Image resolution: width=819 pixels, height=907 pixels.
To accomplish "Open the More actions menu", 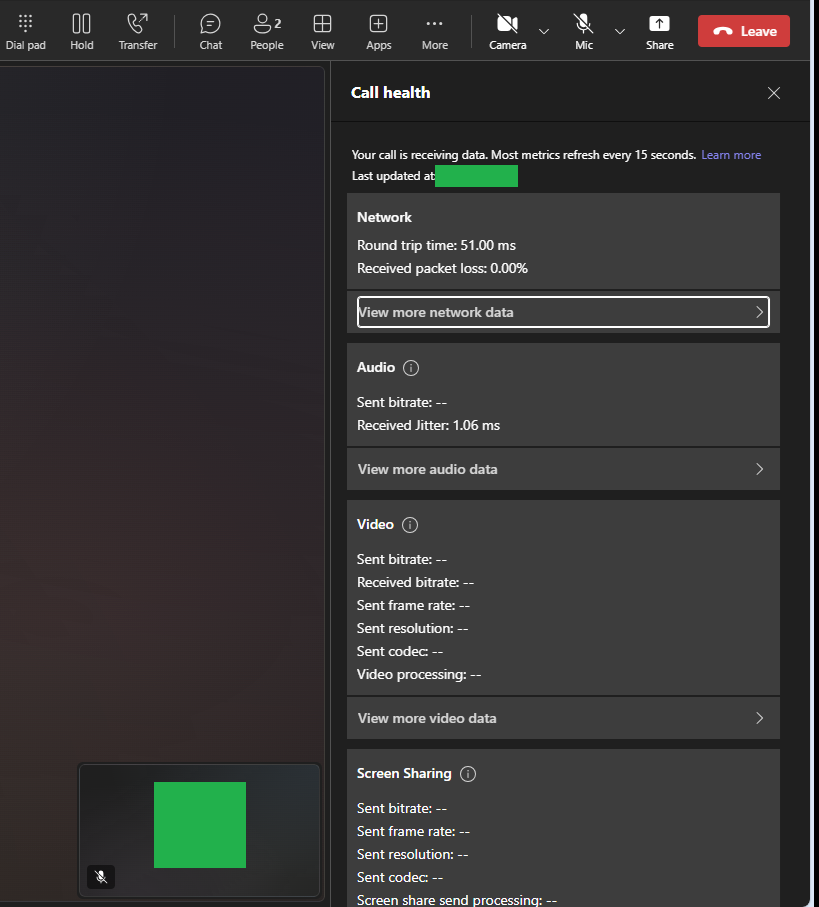I will tap(434, 32).
